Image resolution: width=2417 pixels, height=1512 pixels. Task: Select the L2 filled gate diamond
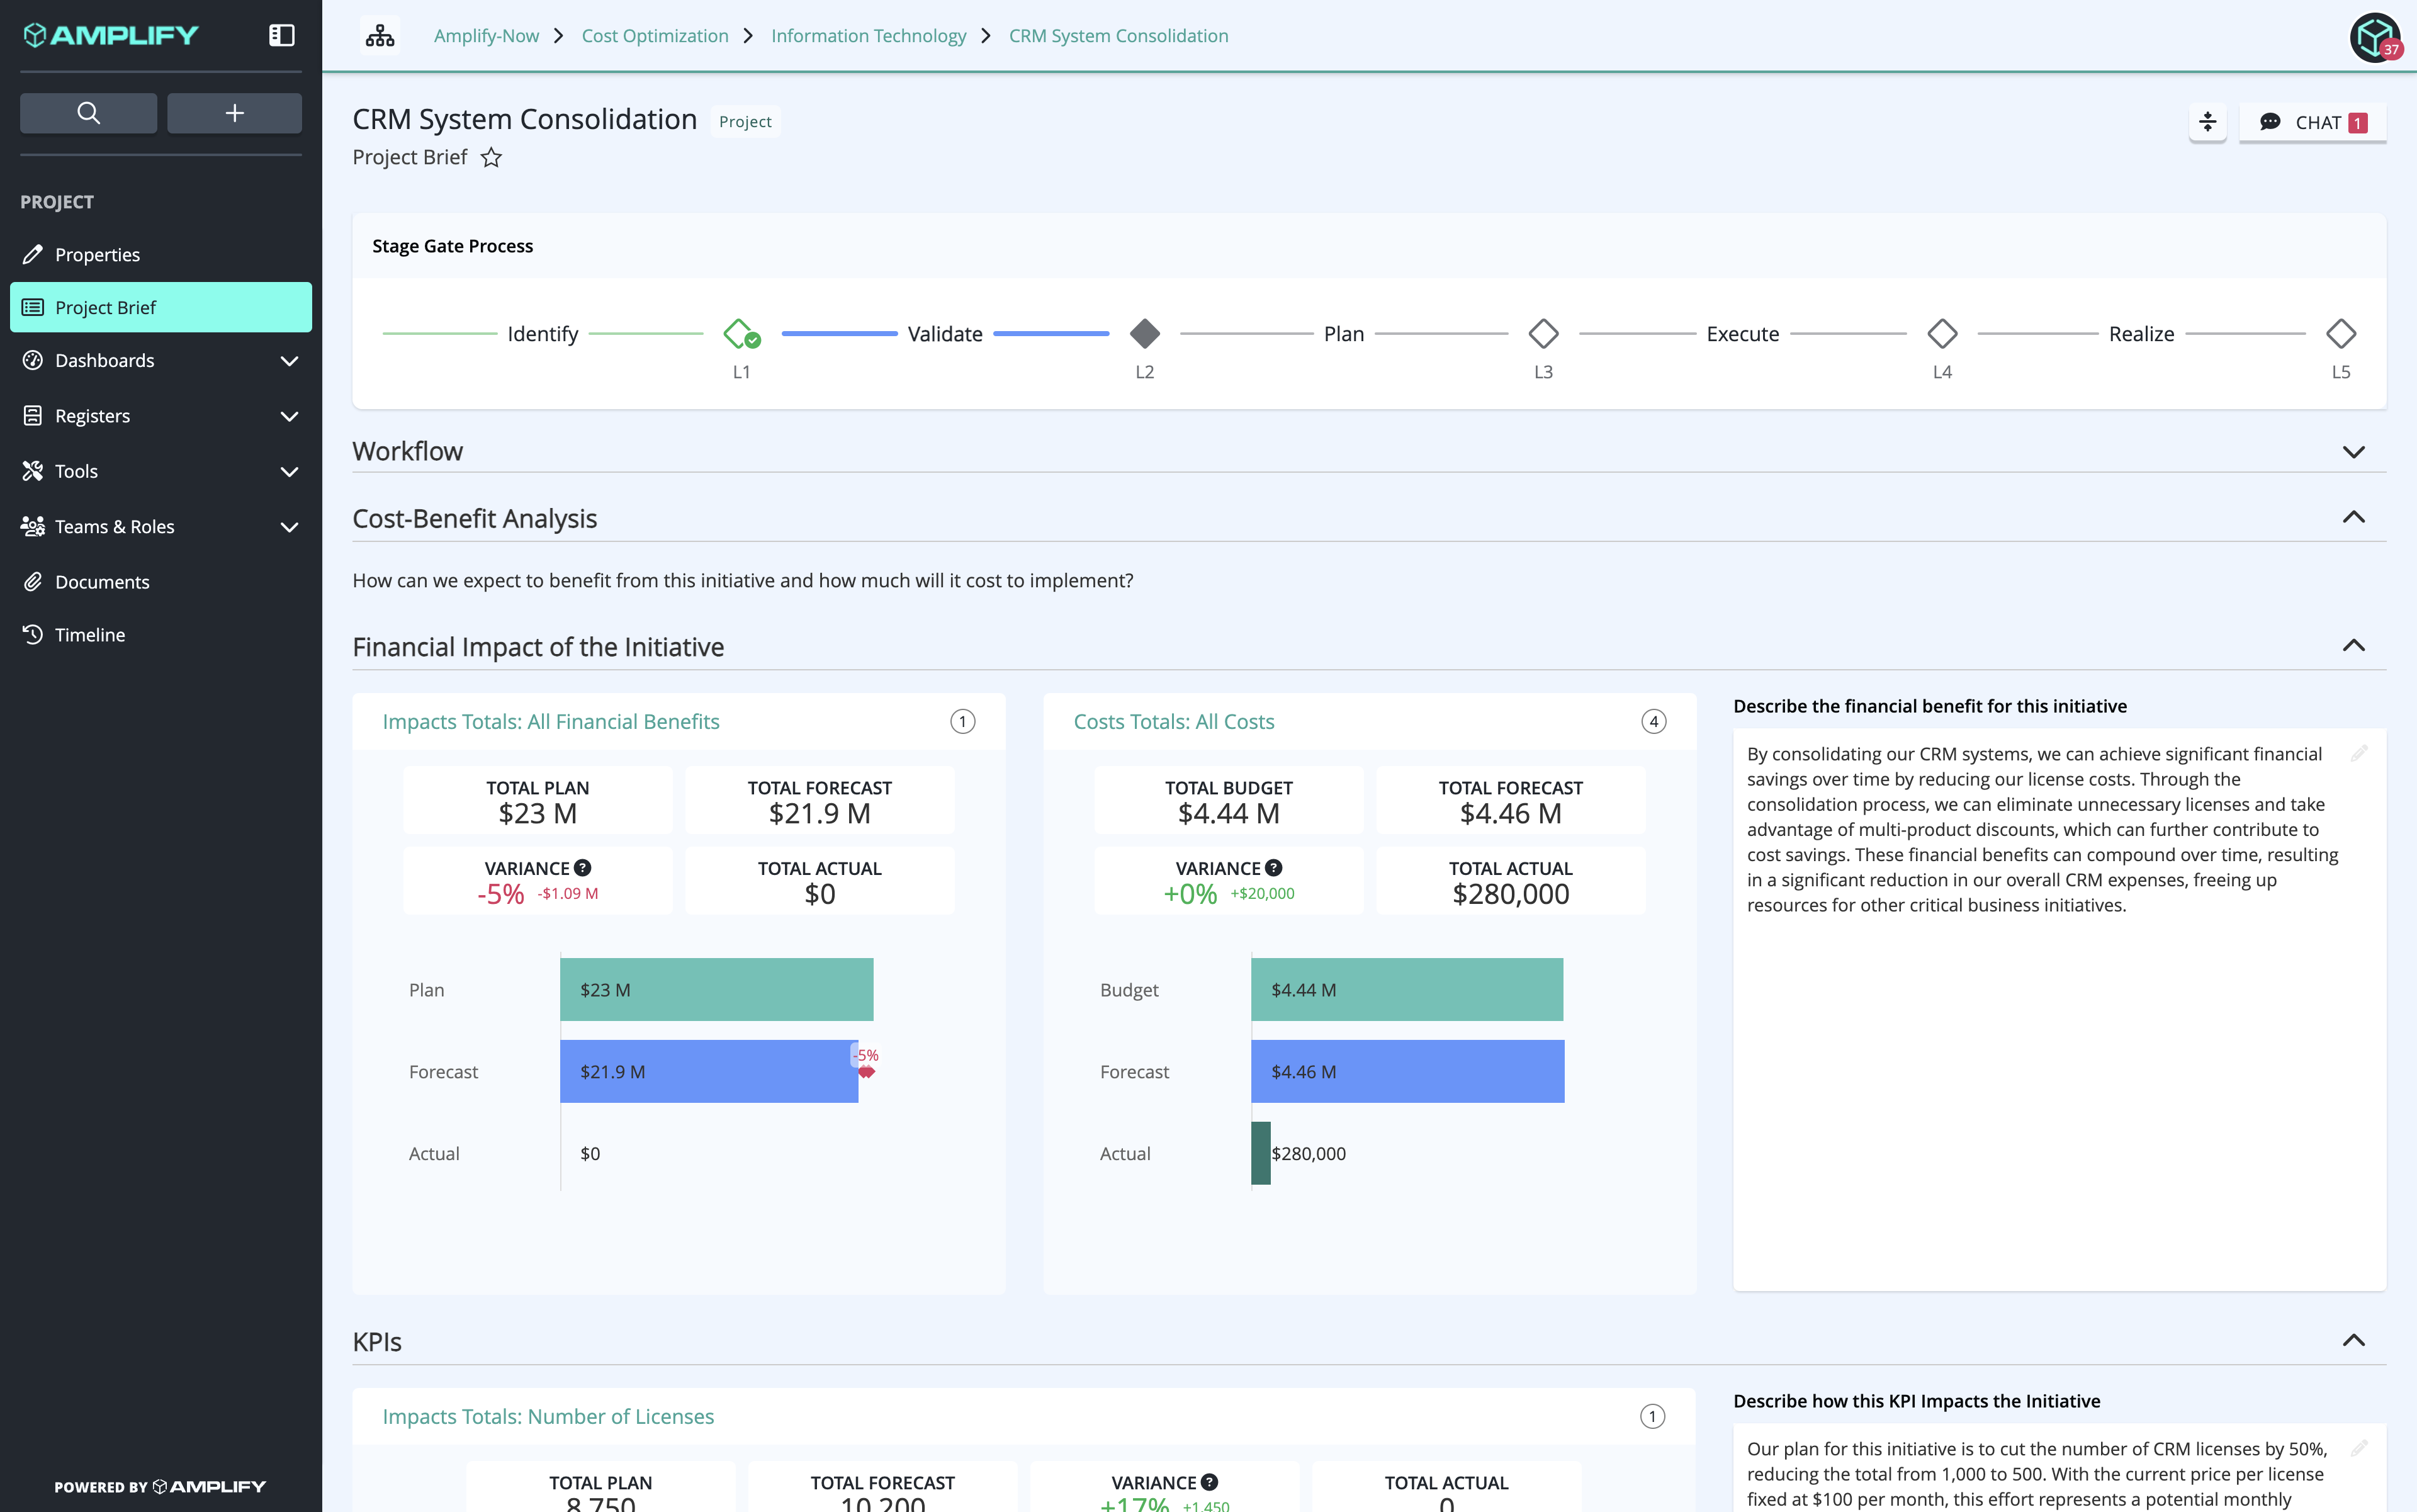1144,333
